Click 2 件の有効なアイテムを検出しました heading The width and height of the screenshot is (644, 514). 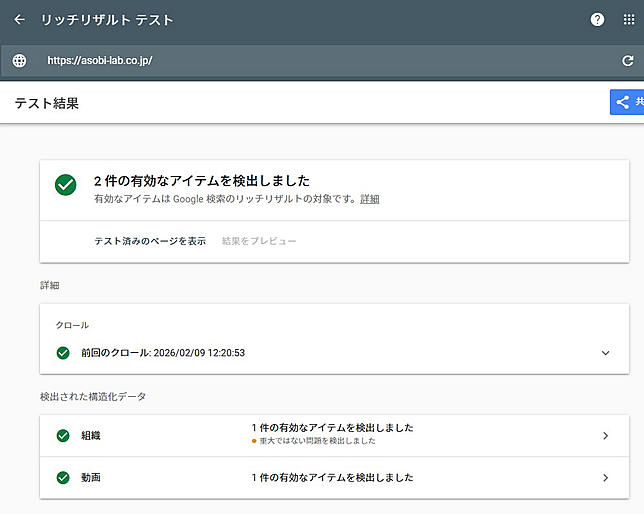[202, 181]
